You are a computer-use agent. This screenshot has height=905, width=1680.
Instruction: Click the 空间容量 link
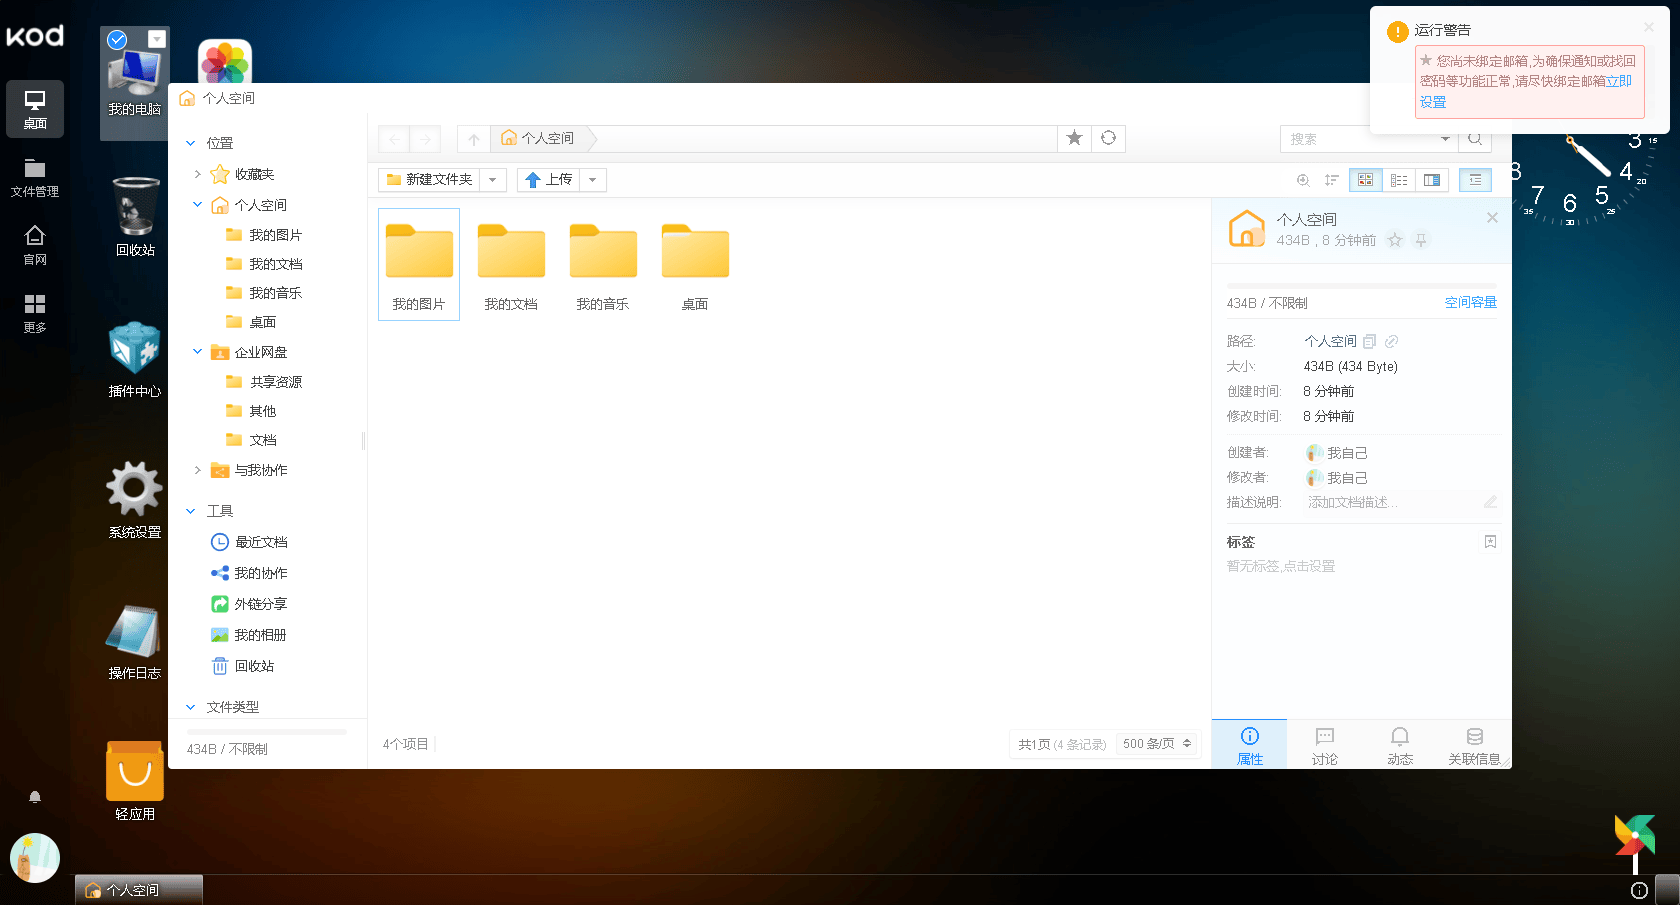click(x=1471, y=301)
